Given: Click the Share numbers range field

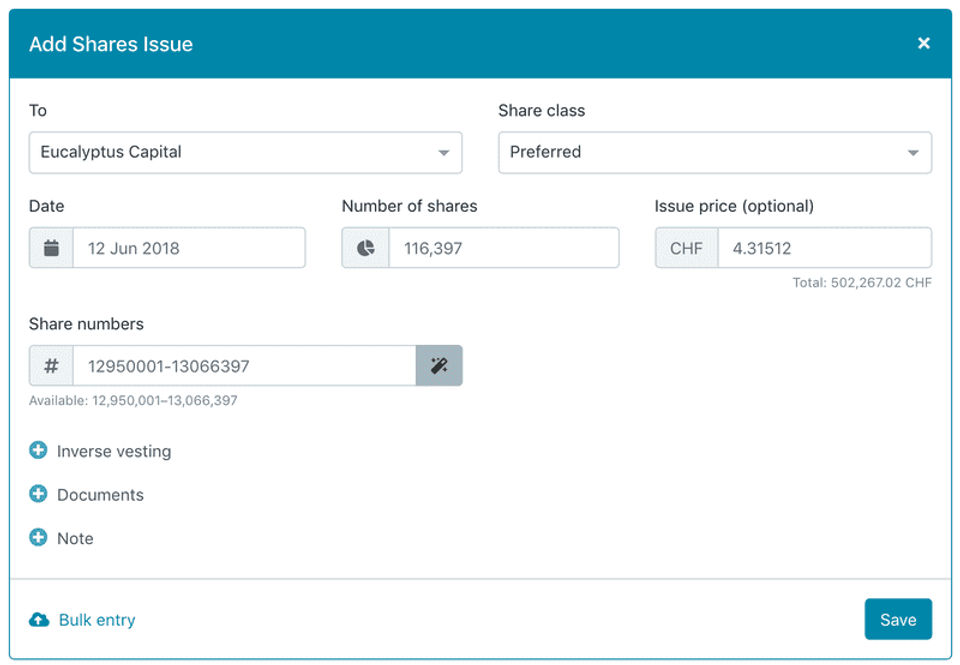Looking at the screenshot, I should tap(244, 366).
